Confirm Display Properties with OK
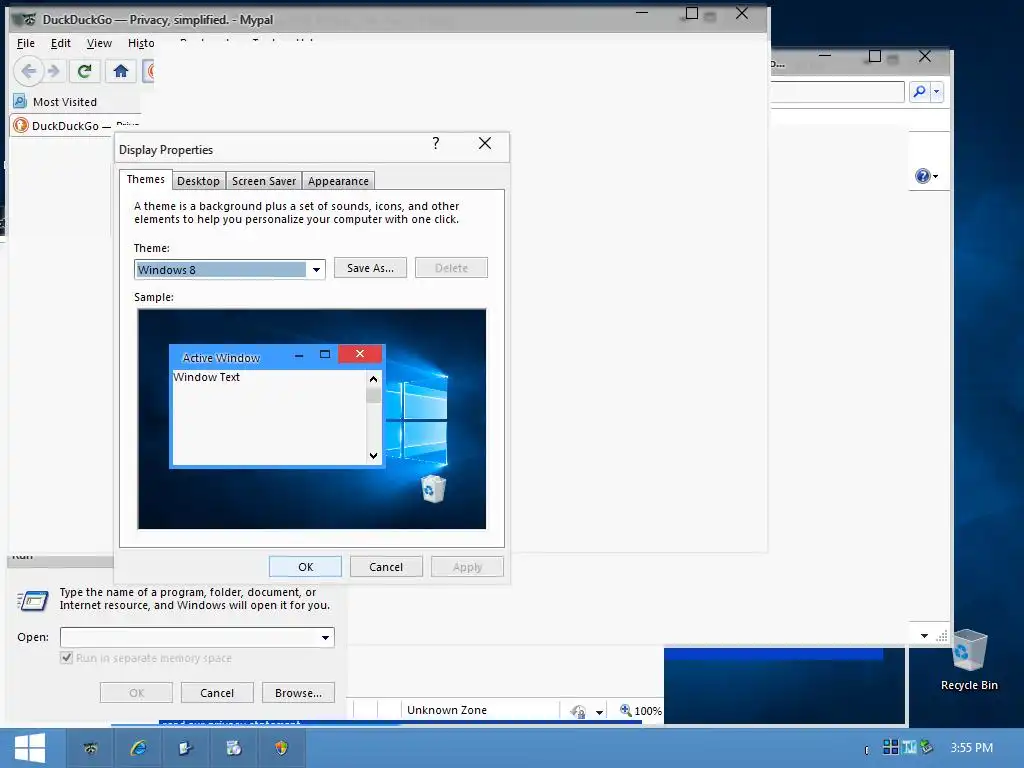 click(306, 567)
